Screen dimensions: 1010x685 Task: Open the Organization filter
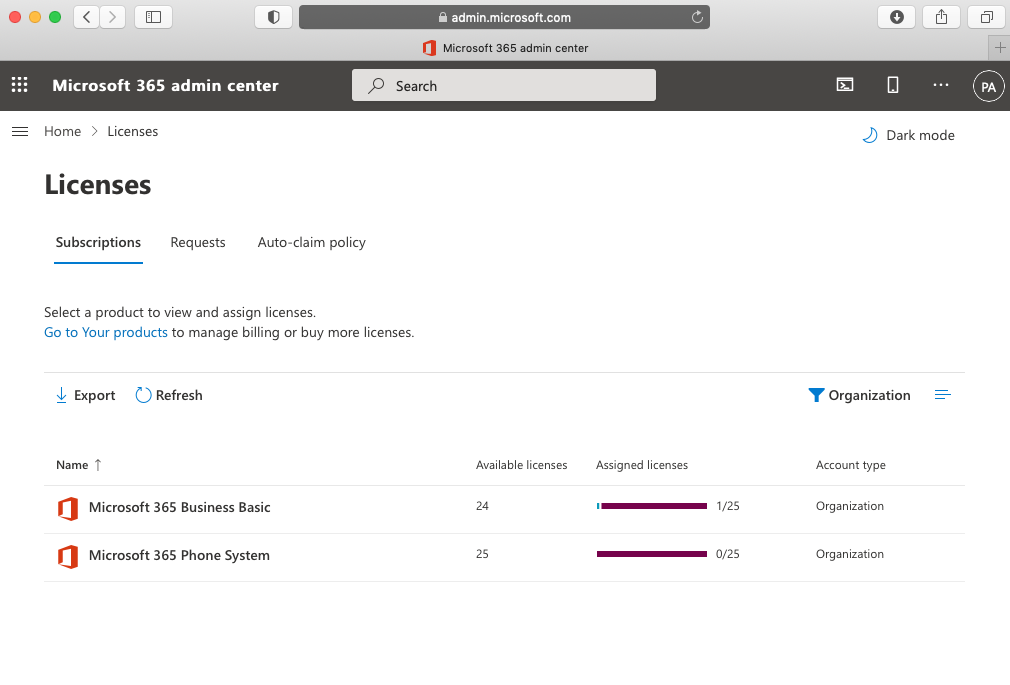[859, 395]
